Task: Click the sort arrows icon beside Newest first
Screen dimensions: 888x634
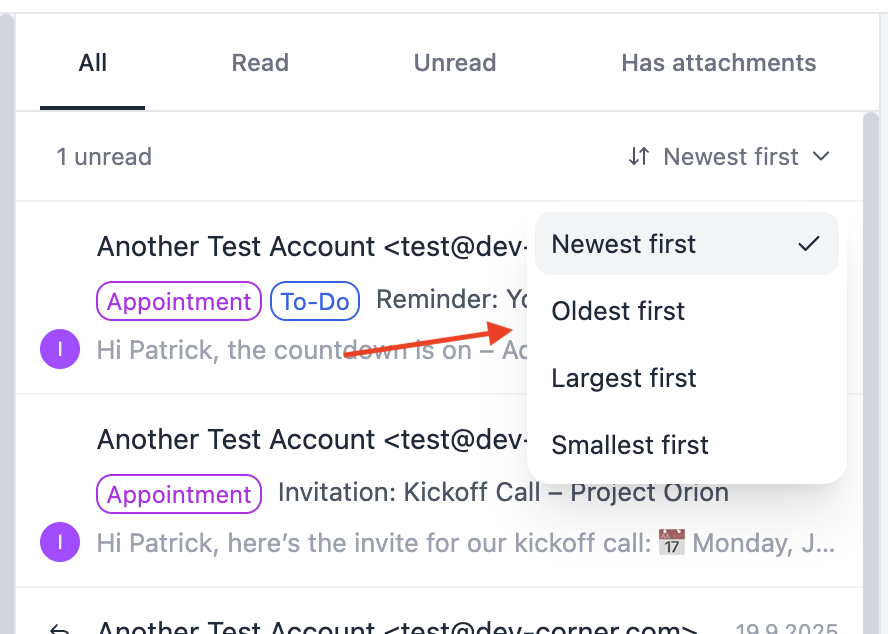Action: (639, 157)
